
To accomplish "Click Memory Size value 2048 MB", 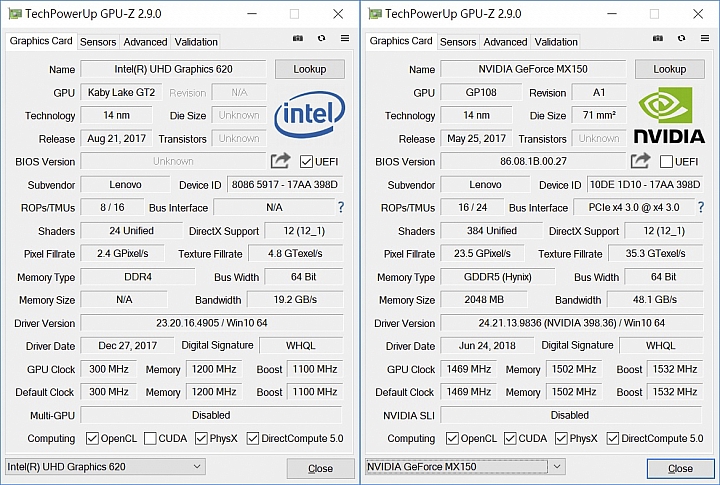I will (484, 299).
